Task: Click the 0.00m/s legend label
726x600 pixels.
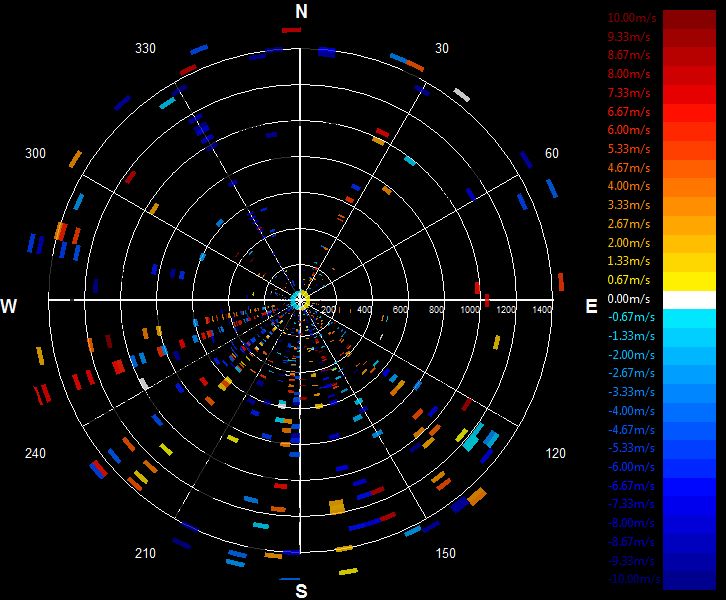Action: 629,299
